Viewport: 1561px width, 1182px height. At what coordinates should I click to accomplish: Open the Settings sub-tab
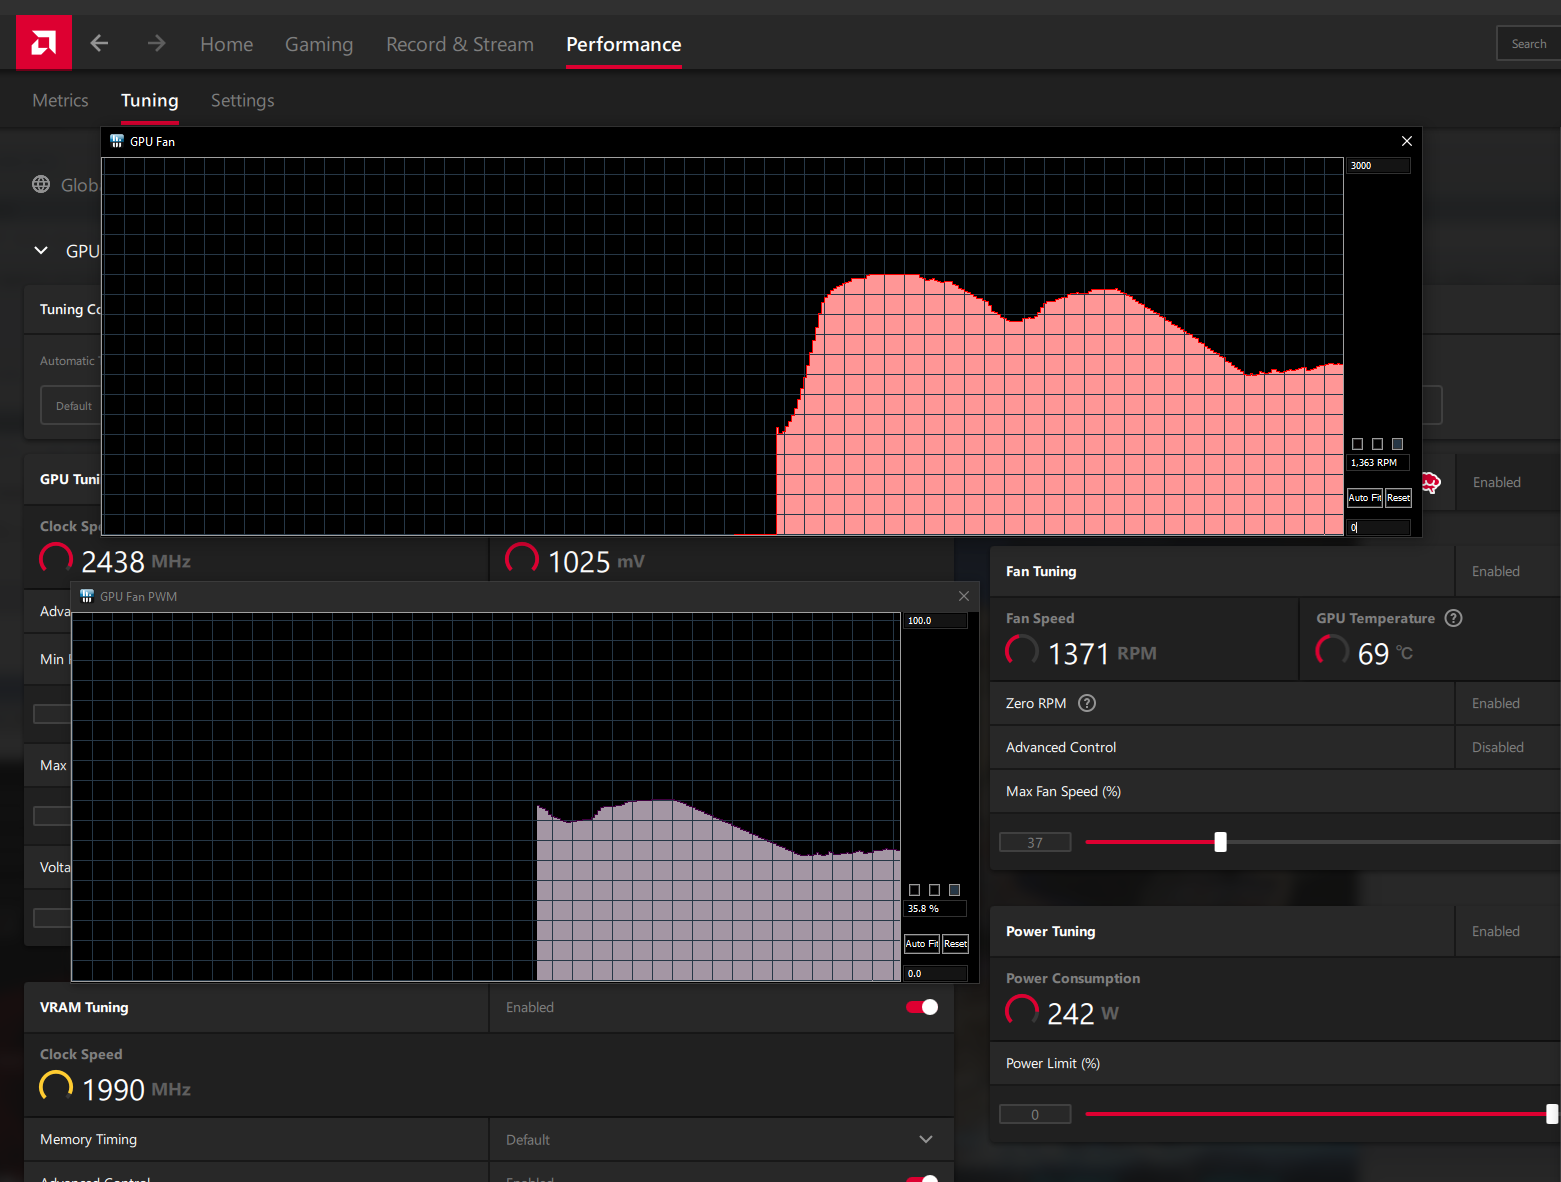(x=243, y=100)
